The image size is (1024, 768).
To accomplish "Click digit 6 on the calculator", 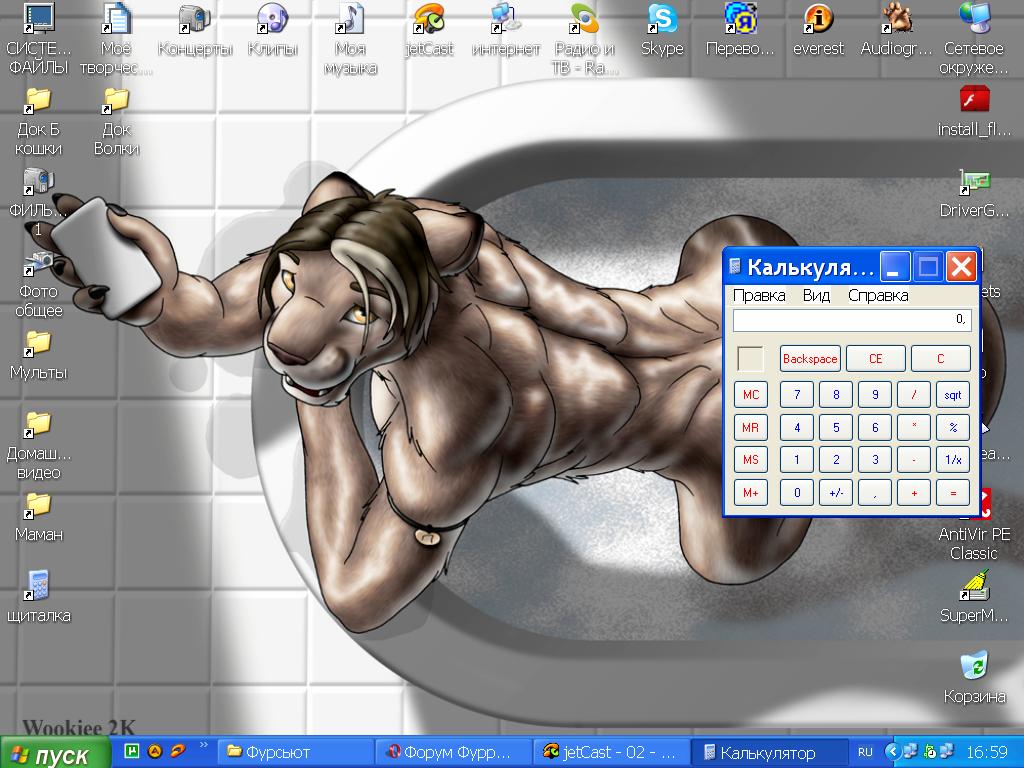I will coord(875,427).
